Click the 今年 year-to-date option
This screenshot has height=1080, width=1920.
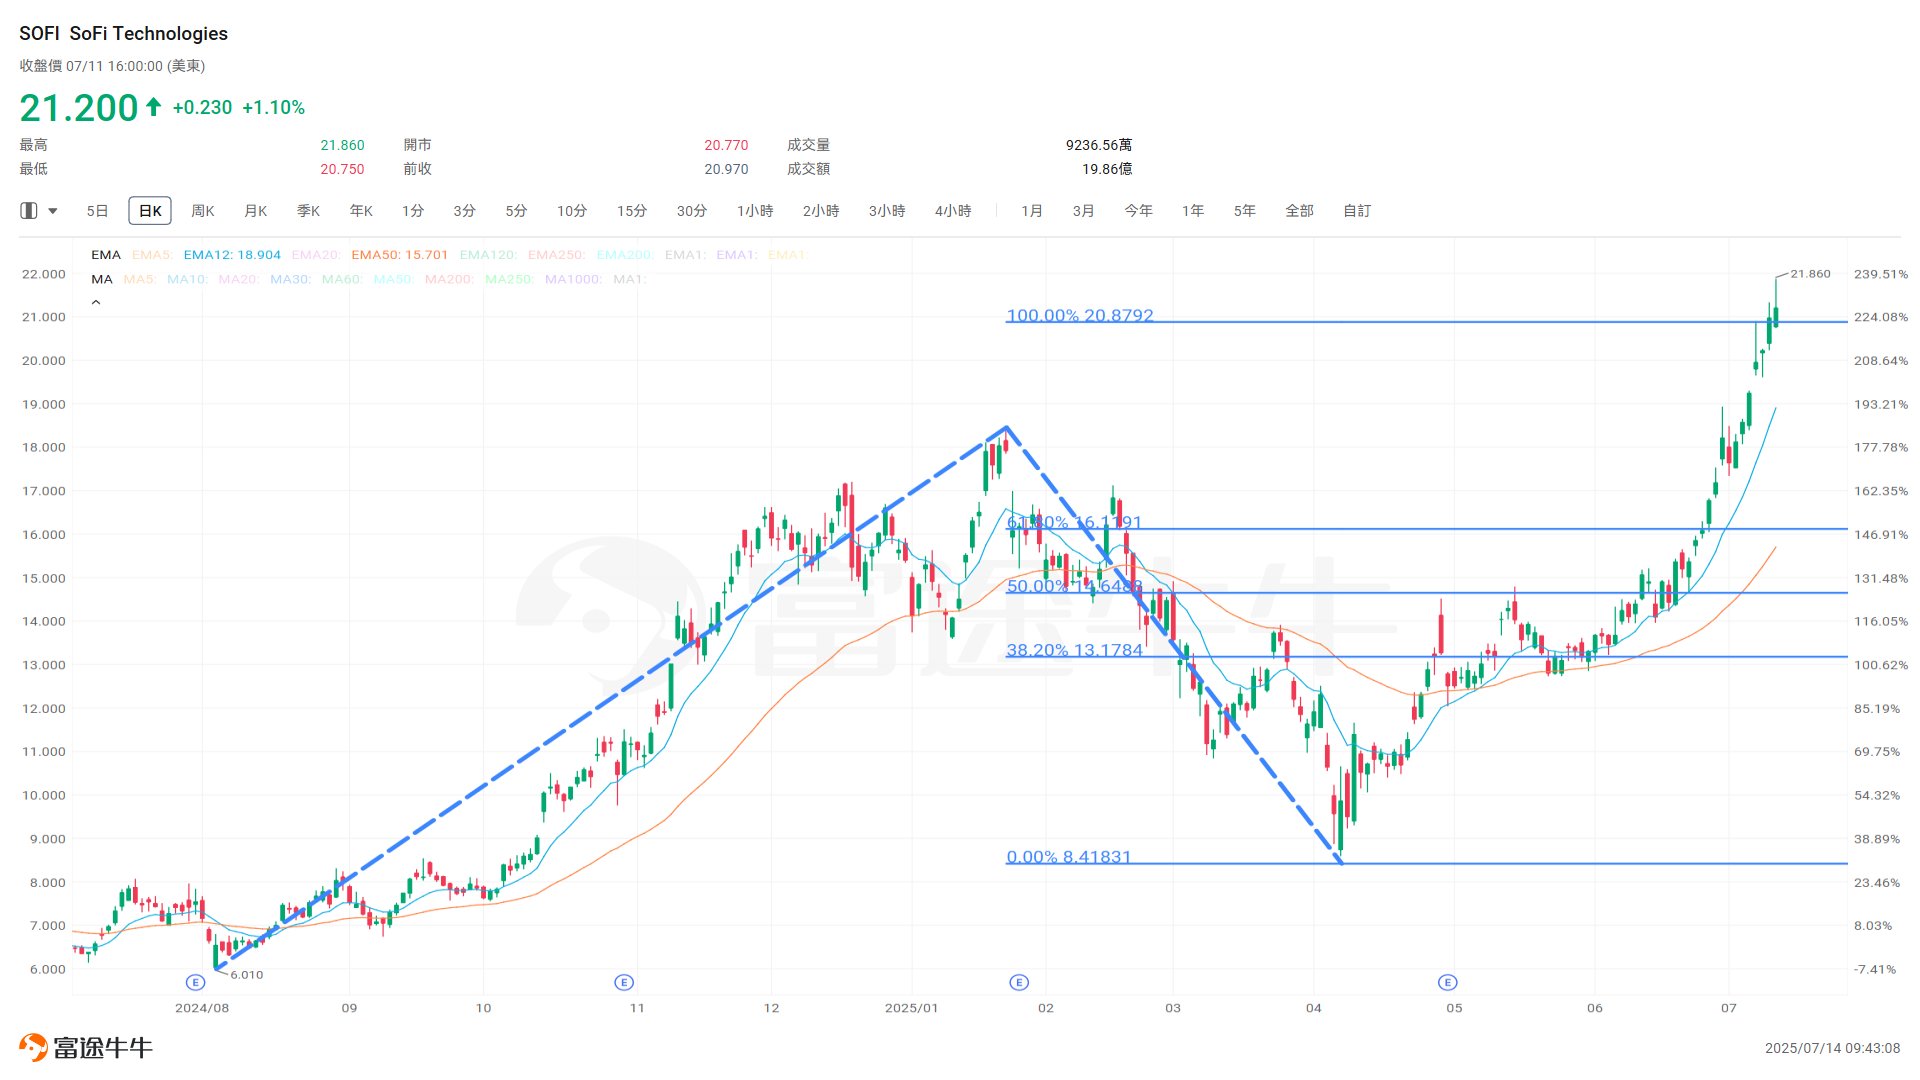(1138, 210)
